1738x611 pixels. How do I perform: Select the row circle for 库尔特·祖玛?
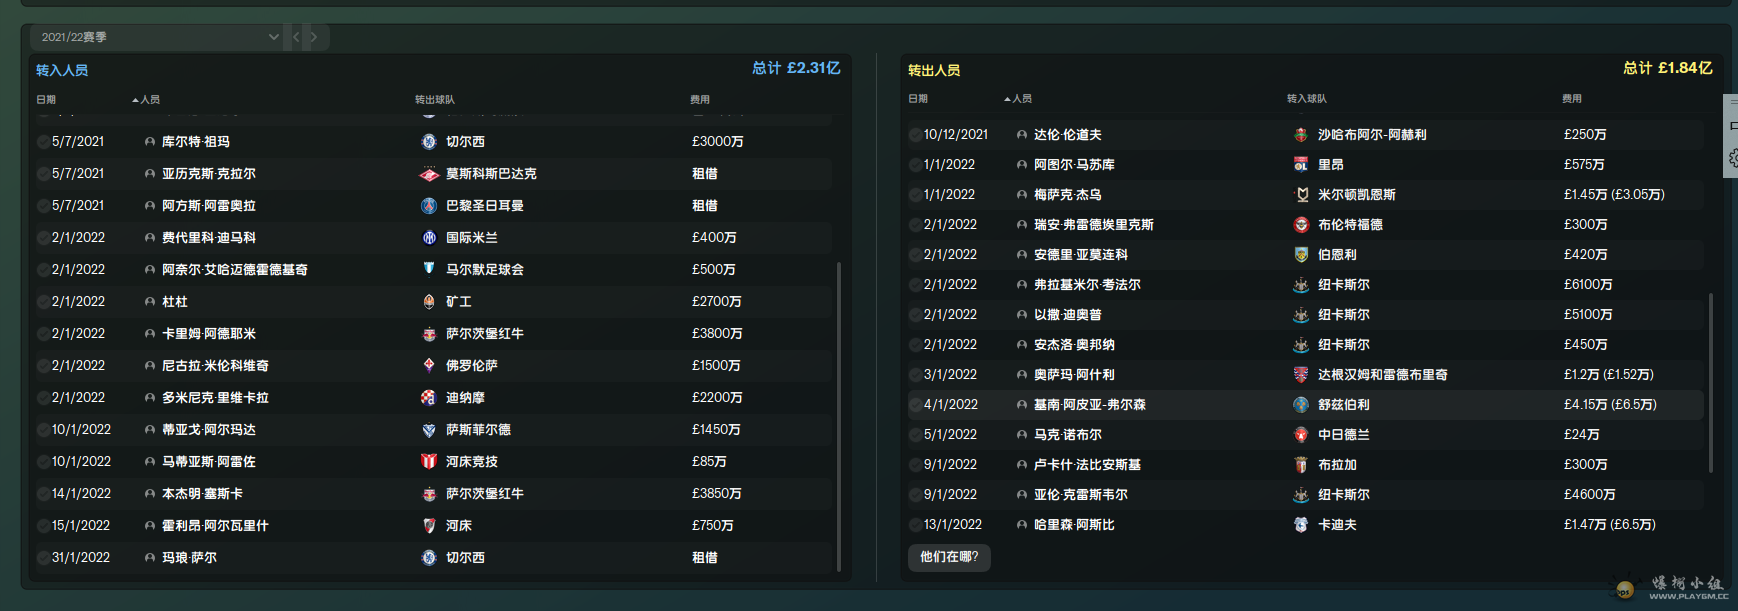[43, 142]
